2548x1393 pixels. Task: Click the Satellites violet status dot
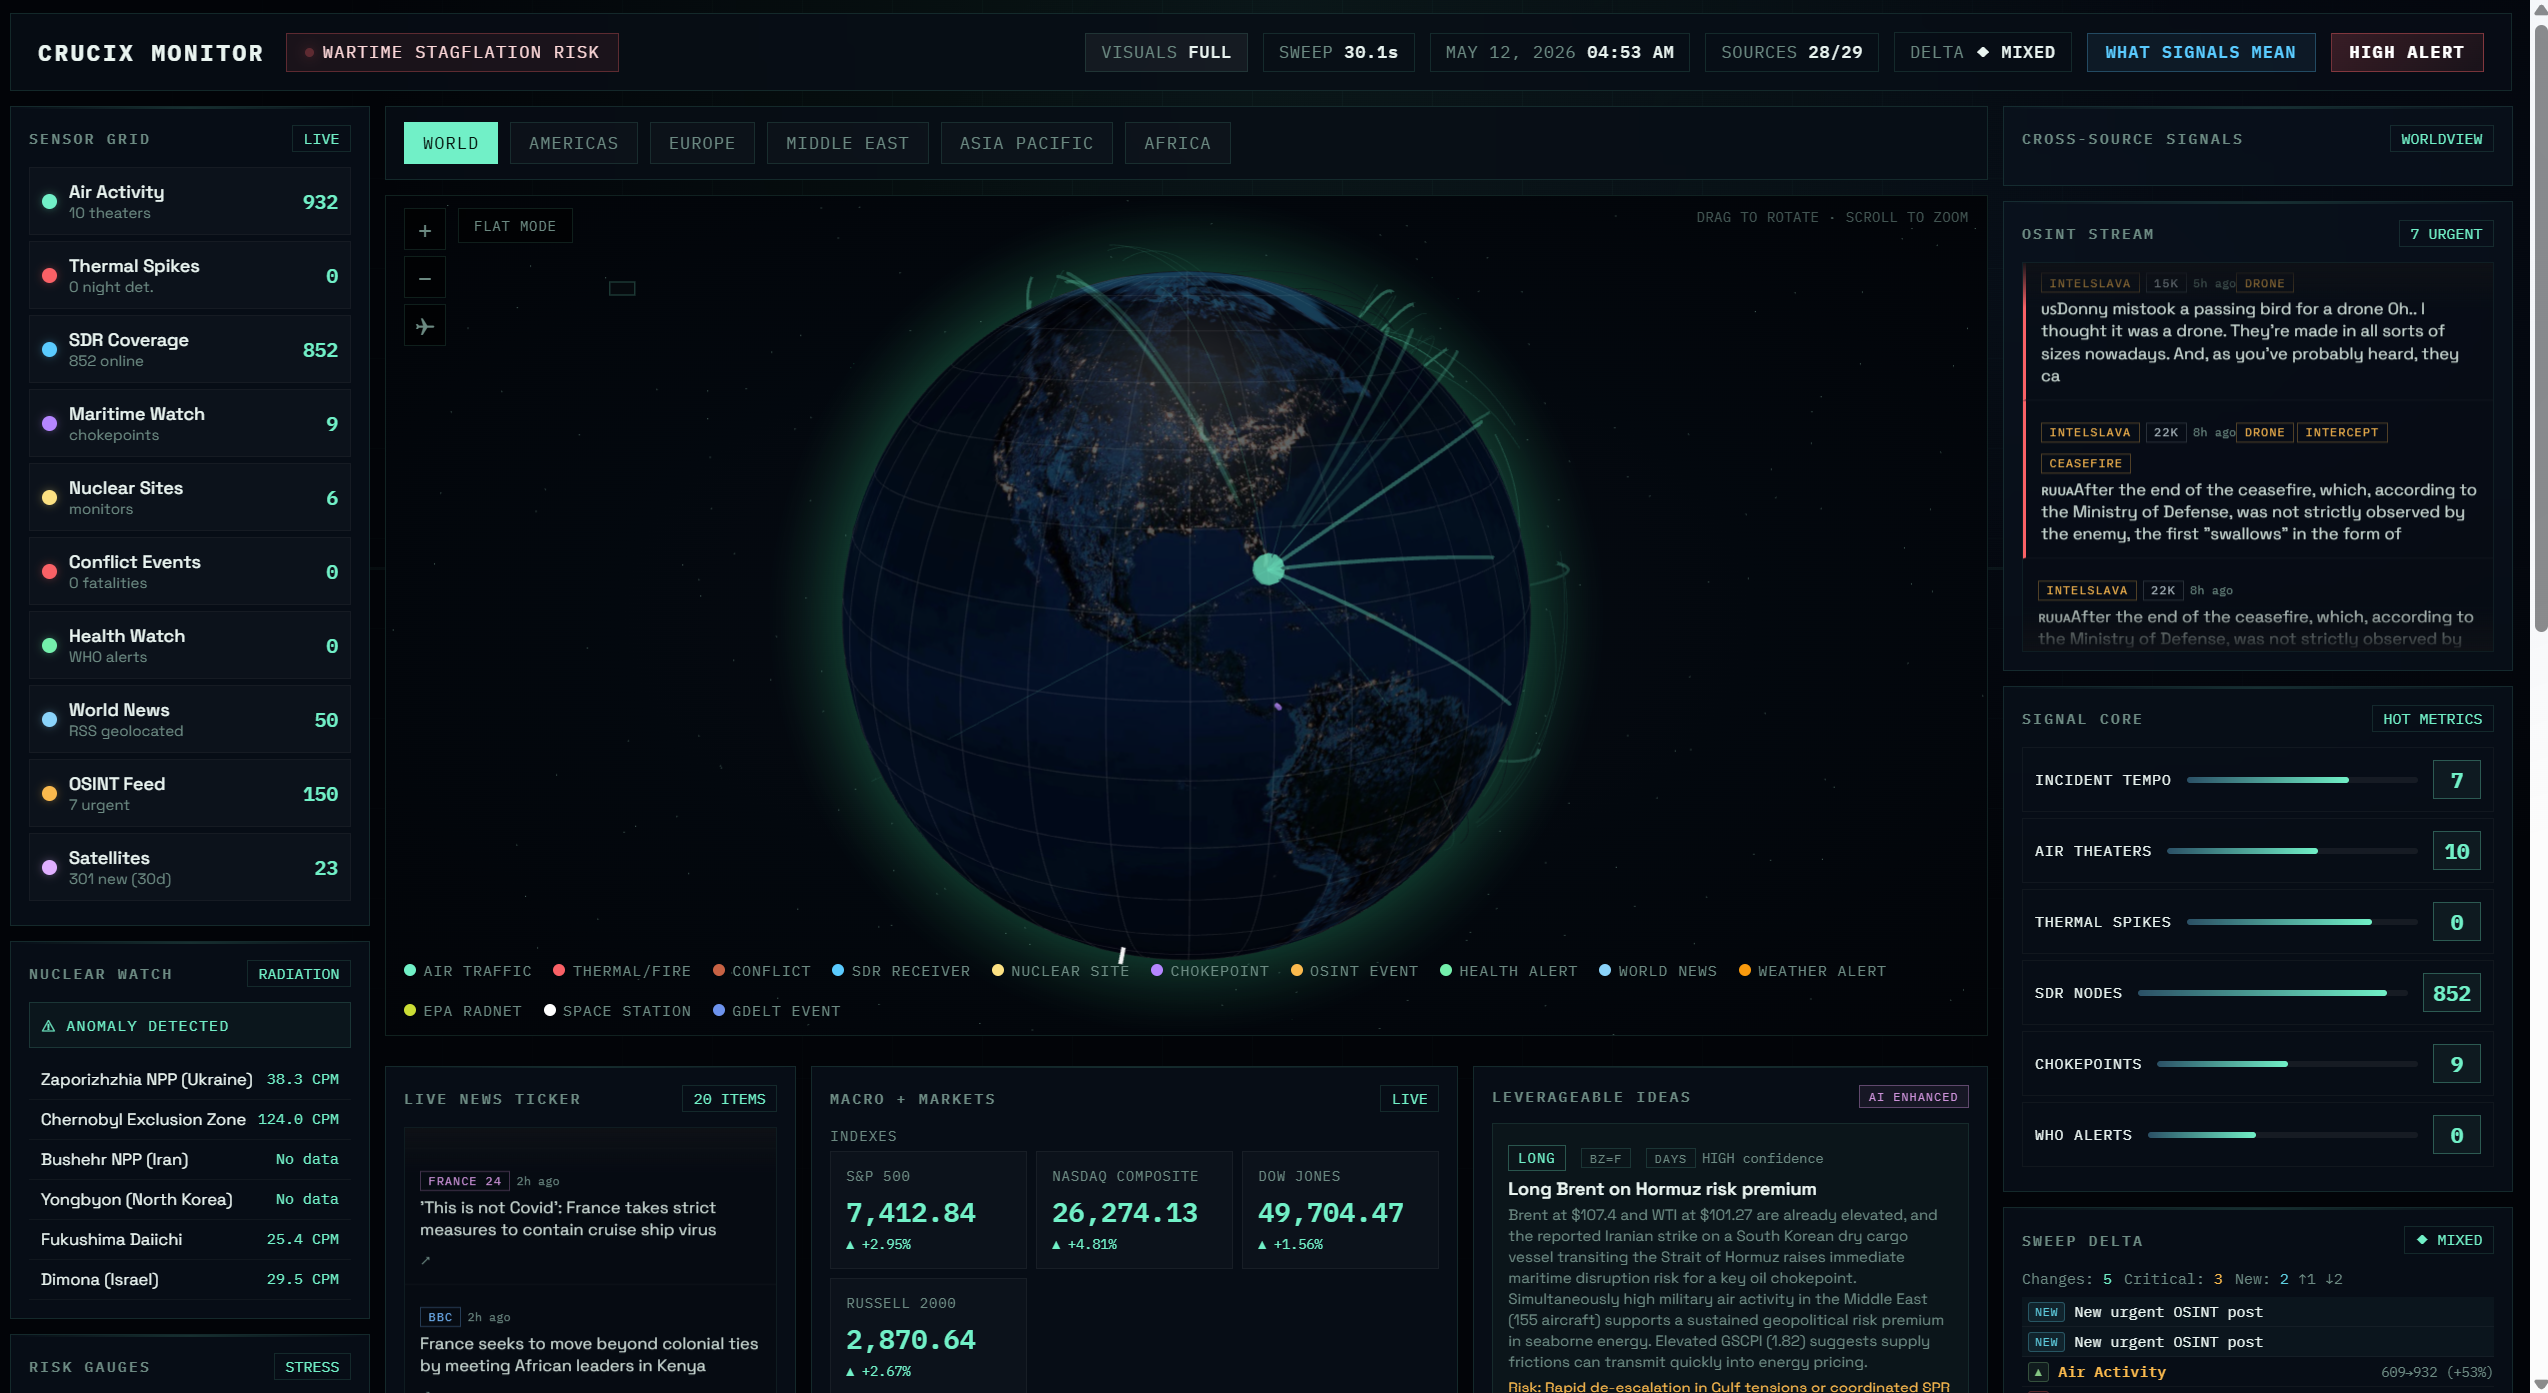49,868
